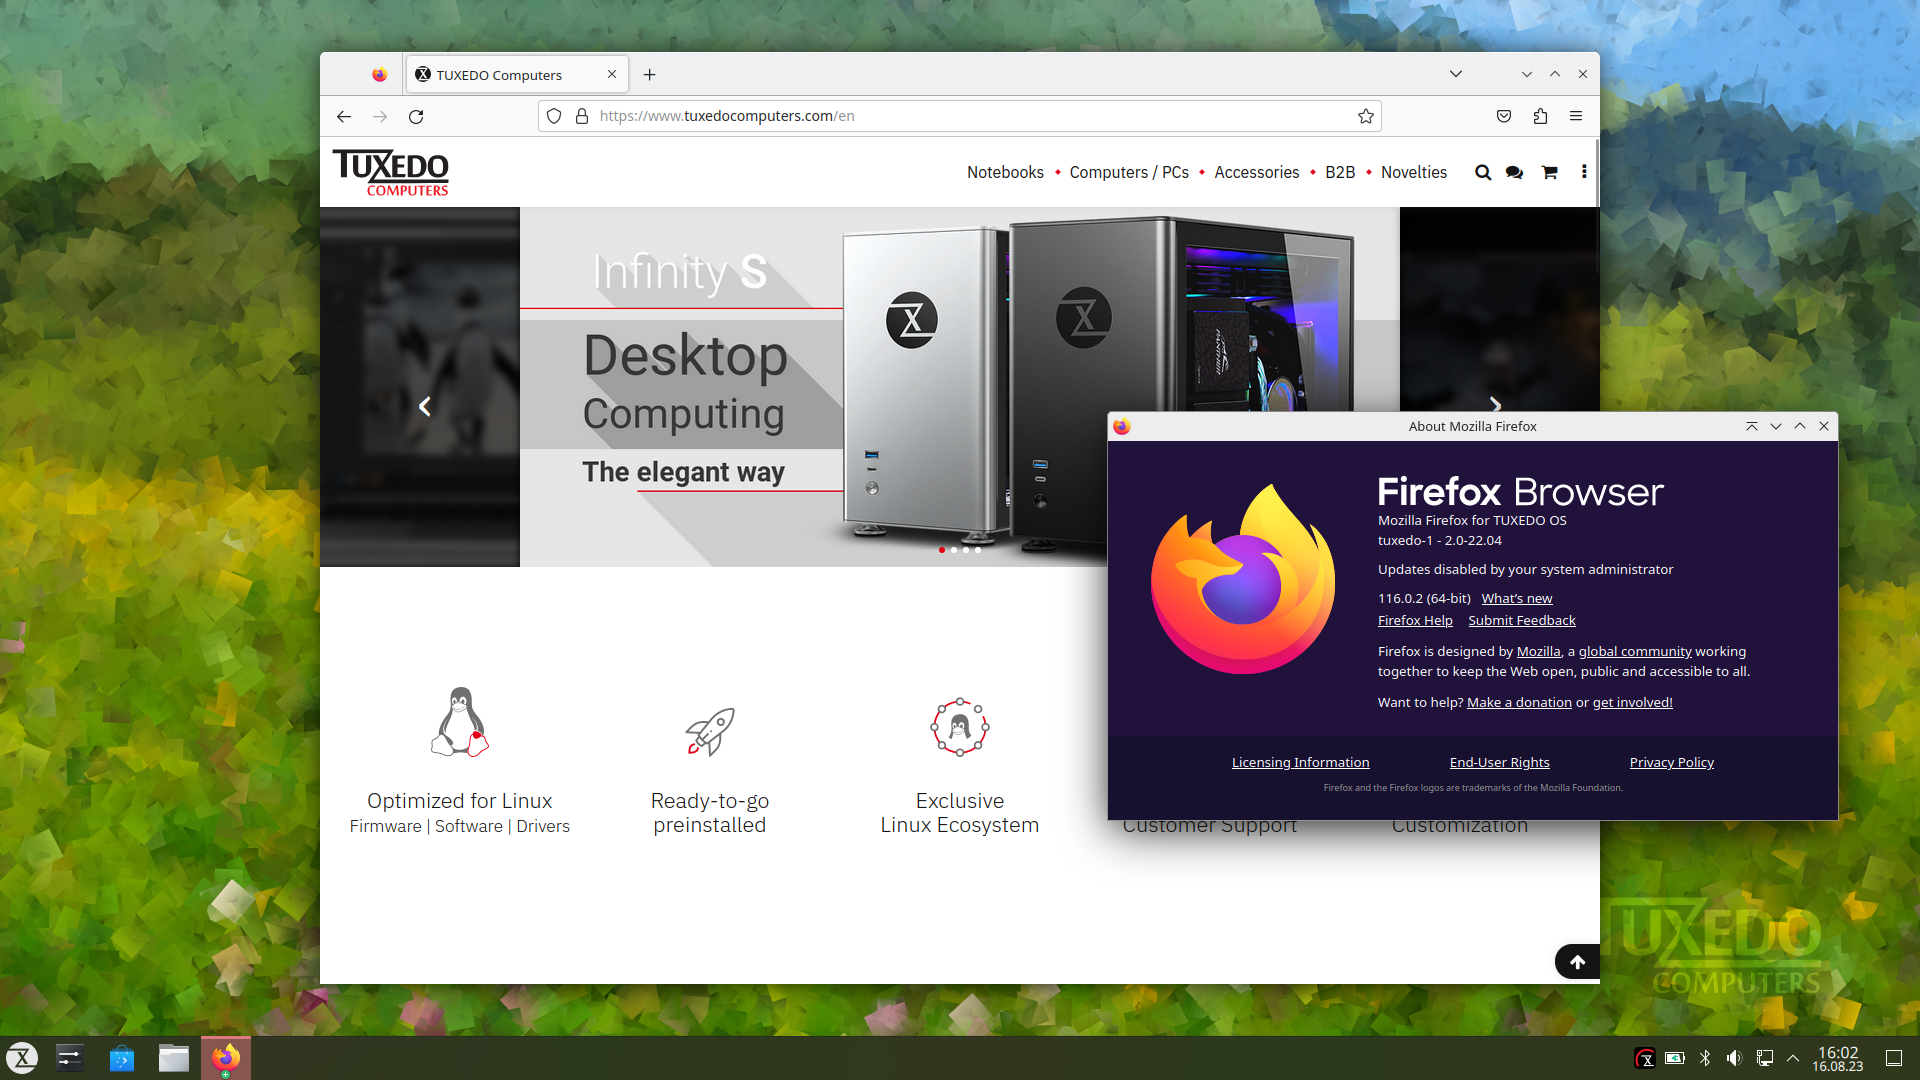Launch Firefox from the taskbar

tap(225, 1057)
